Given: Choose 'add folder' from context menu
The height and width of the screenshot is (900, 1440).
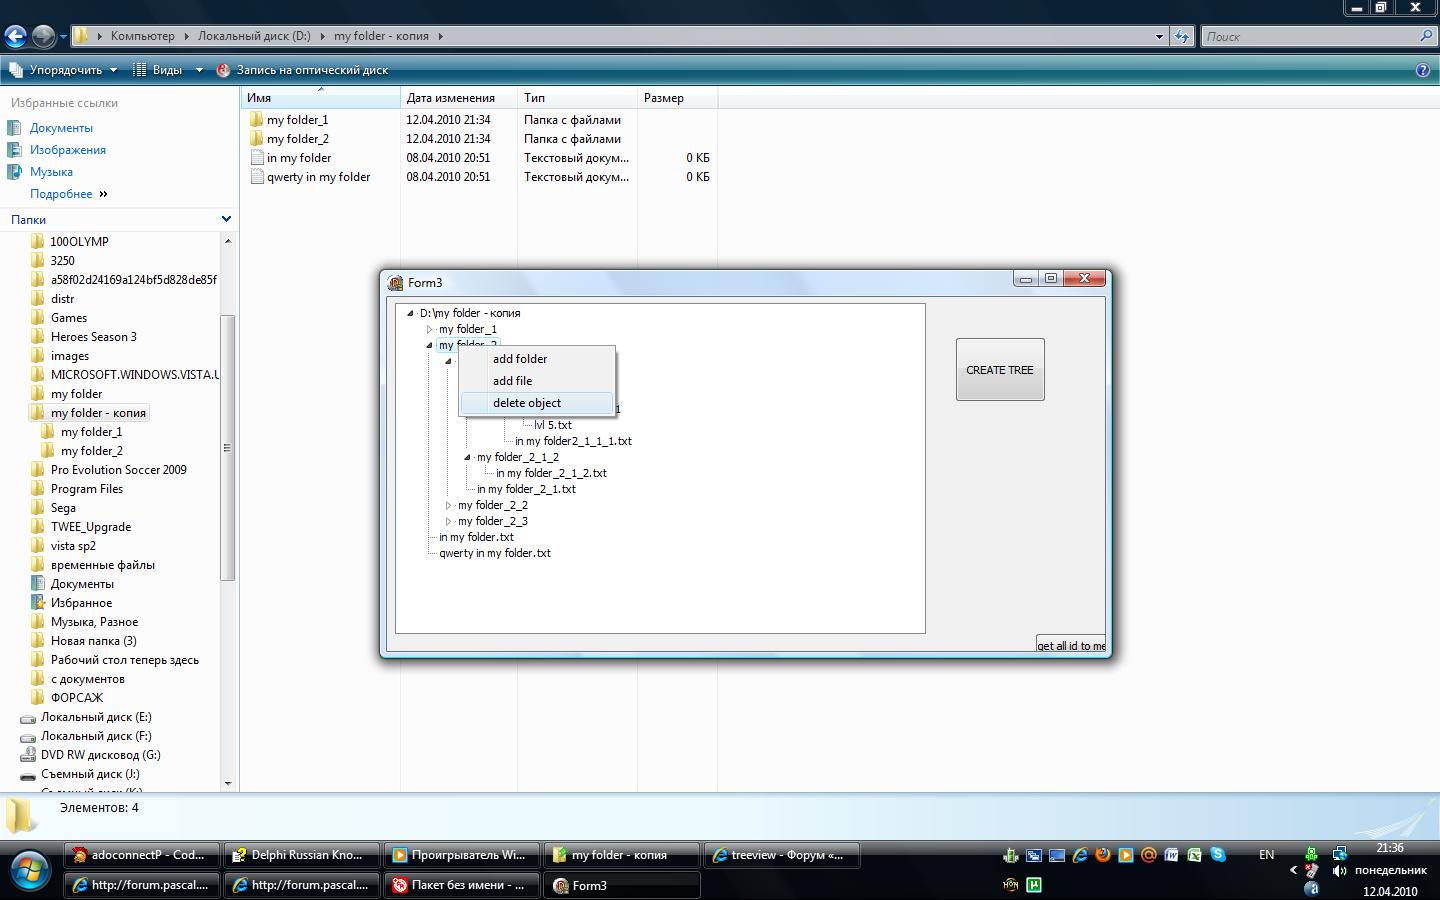Looking at the screenshot, I should pos(520,359).
